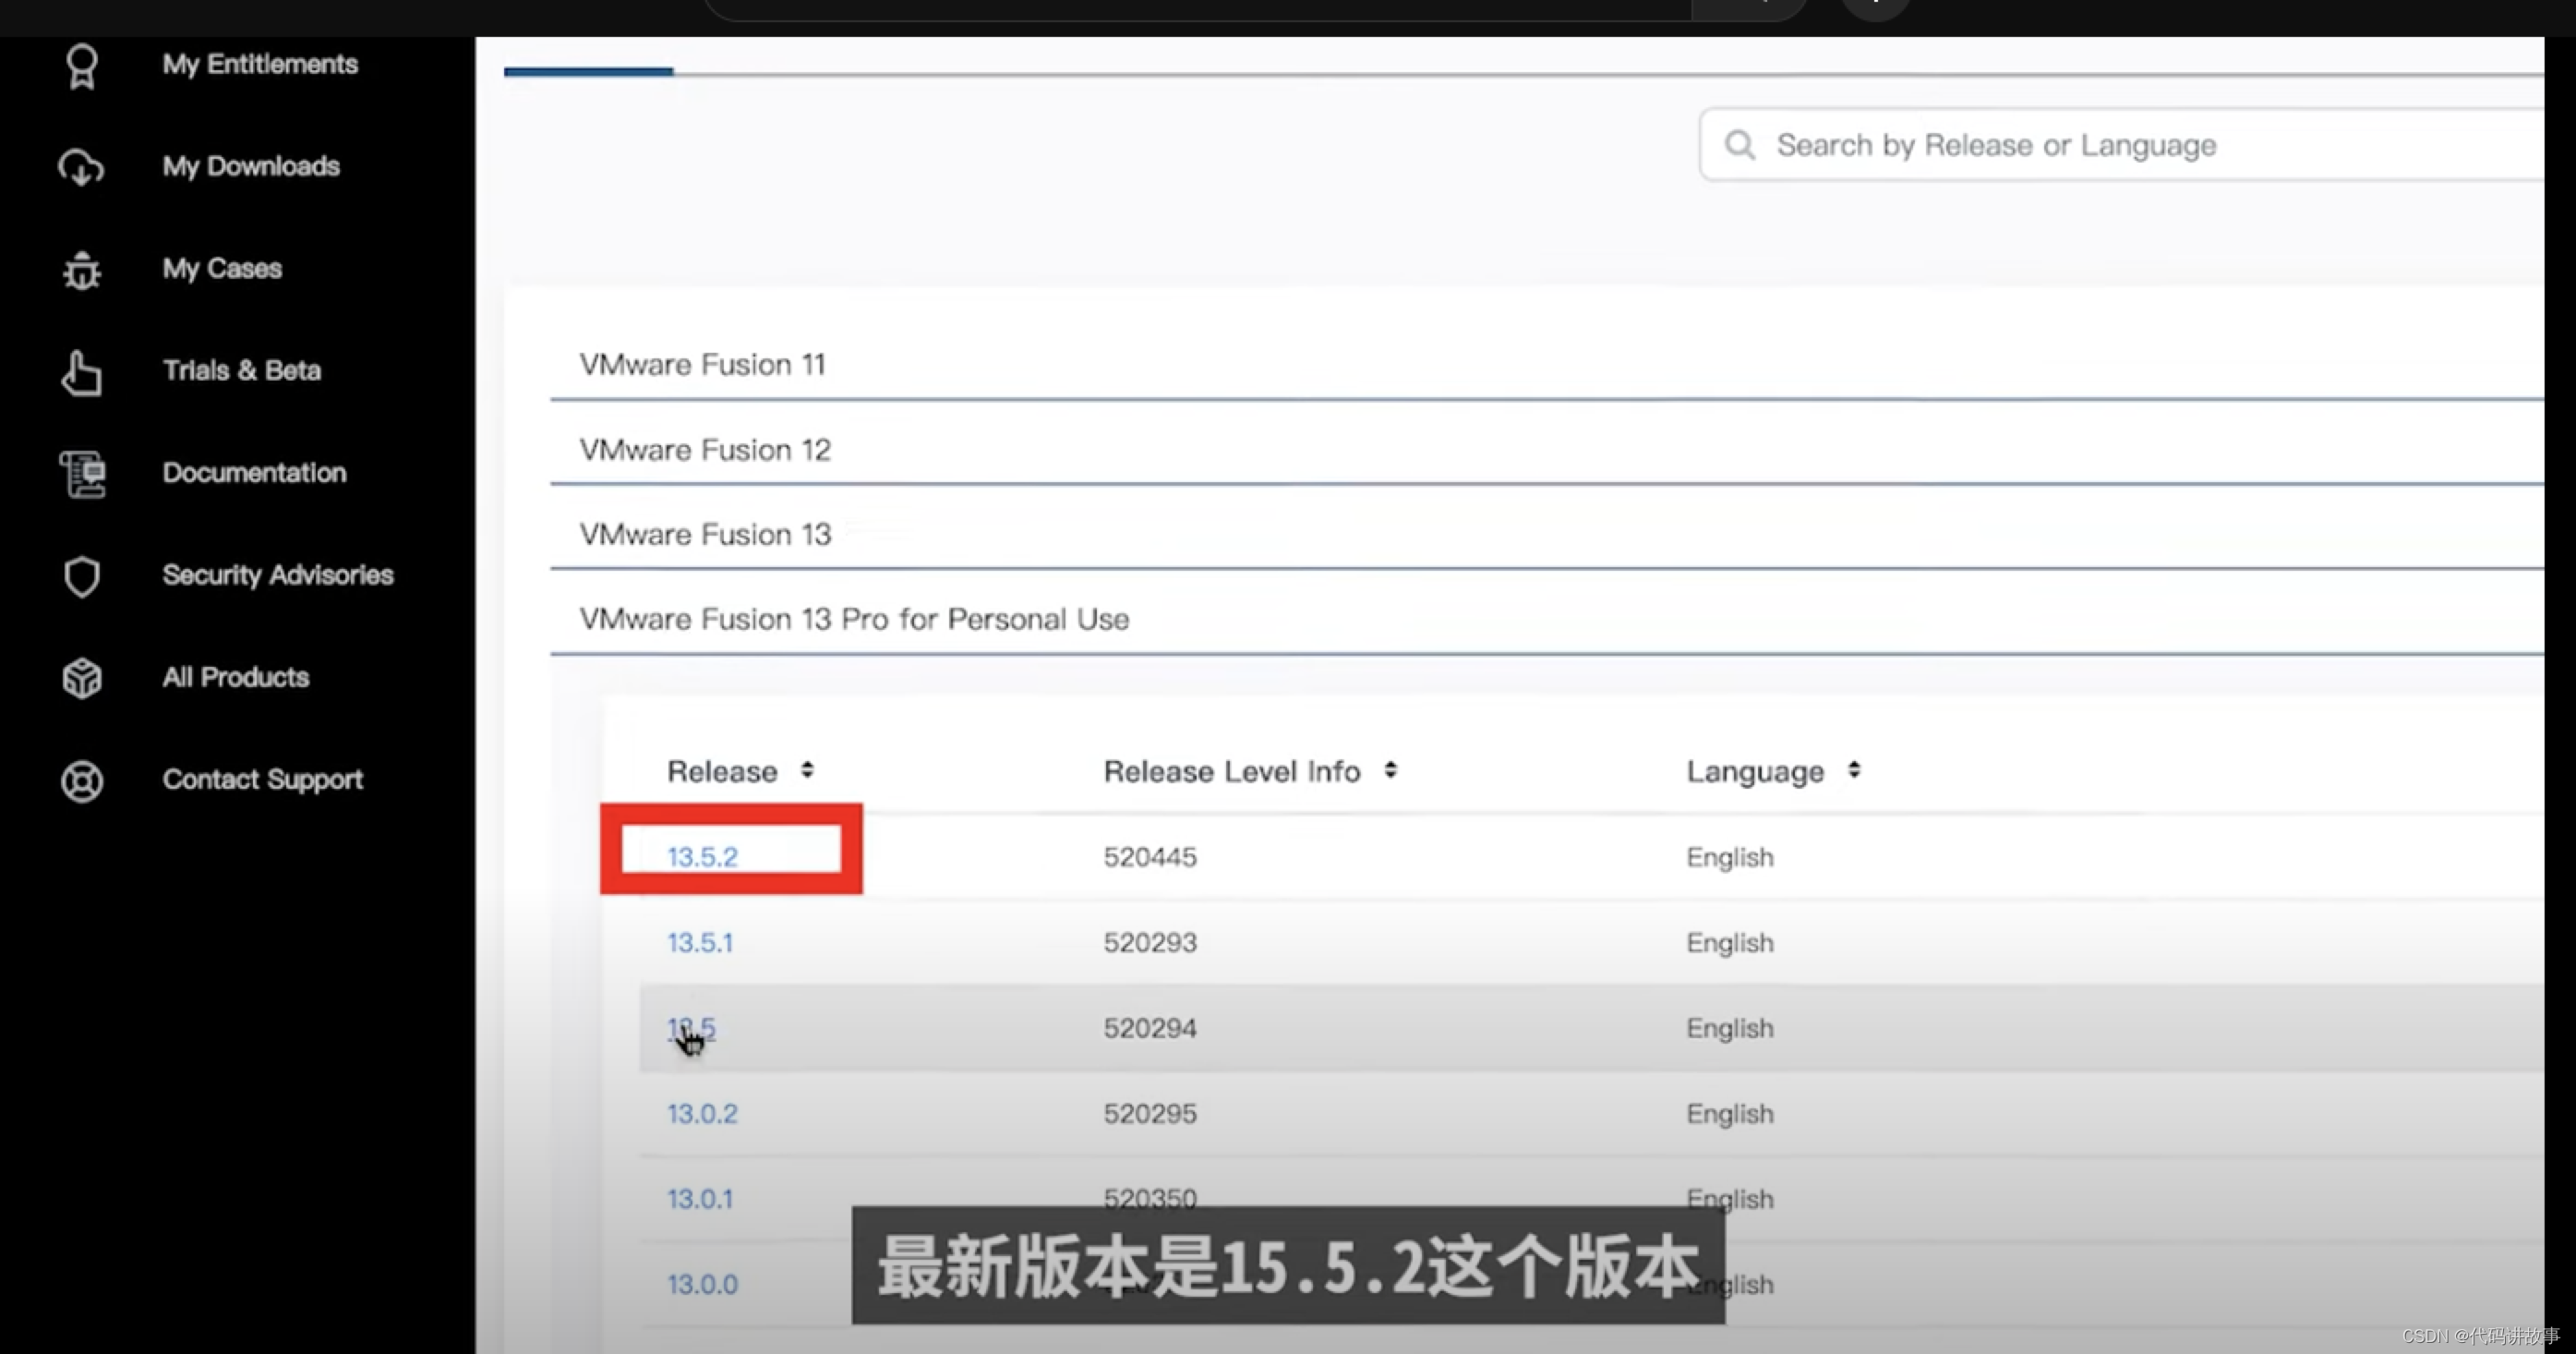This screenshot has height=1354, width=2576.
Task: Click the Documentation scroll icon
Action: (82, 474)
